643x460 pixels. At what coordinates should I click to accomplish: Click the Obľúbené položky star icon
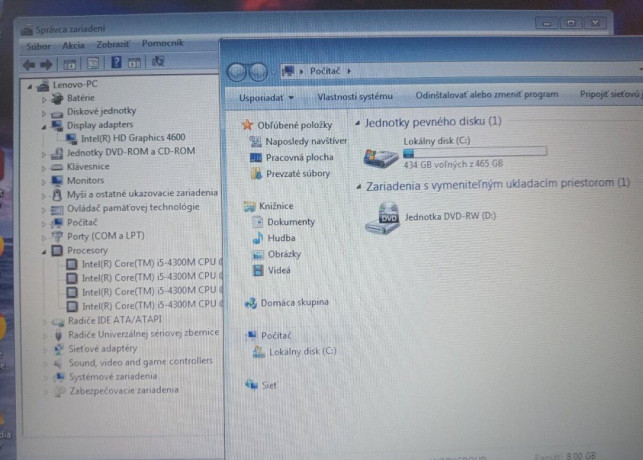[x=247, y=125]
